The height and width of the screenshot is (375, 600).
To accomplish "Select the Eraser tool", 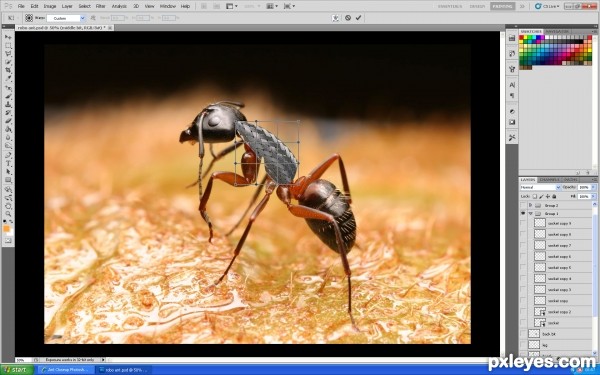I will click(8, 121).
